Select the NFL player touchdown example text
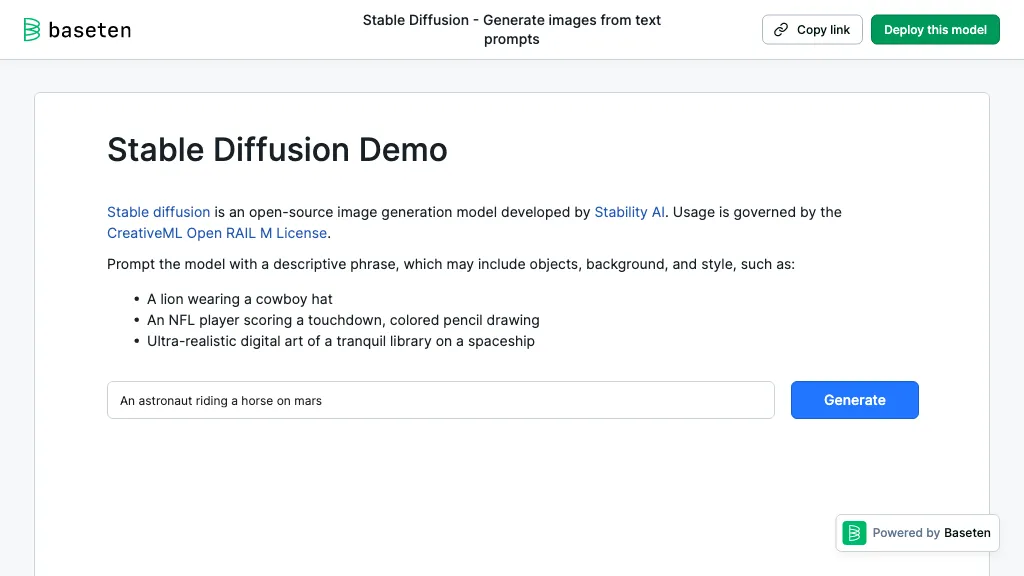Screen dimensions: 1024x576 [x=343, y=320]
